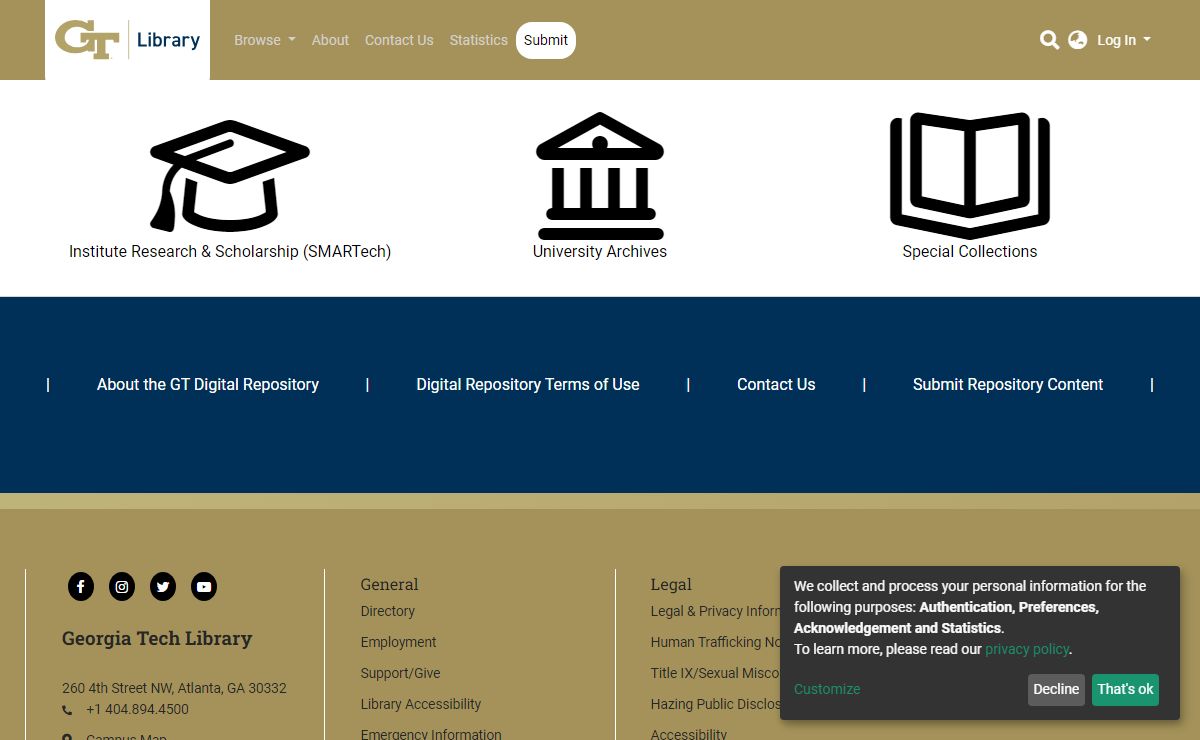Decline cookies with the Decline button
The width and height of the screenshot is (1200, 740).
tap(1056, 689)
